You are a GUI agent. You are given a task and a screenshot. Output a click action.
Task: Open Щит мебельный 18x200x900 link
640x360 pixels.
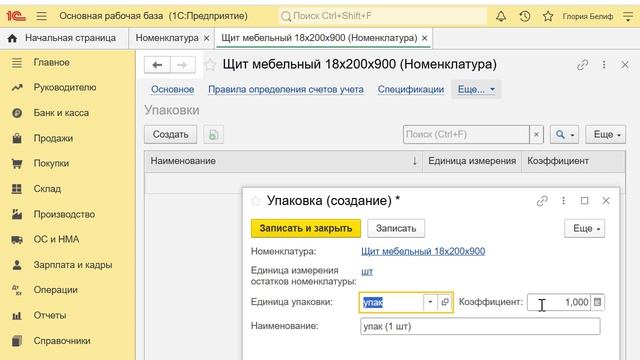(423, 251)
